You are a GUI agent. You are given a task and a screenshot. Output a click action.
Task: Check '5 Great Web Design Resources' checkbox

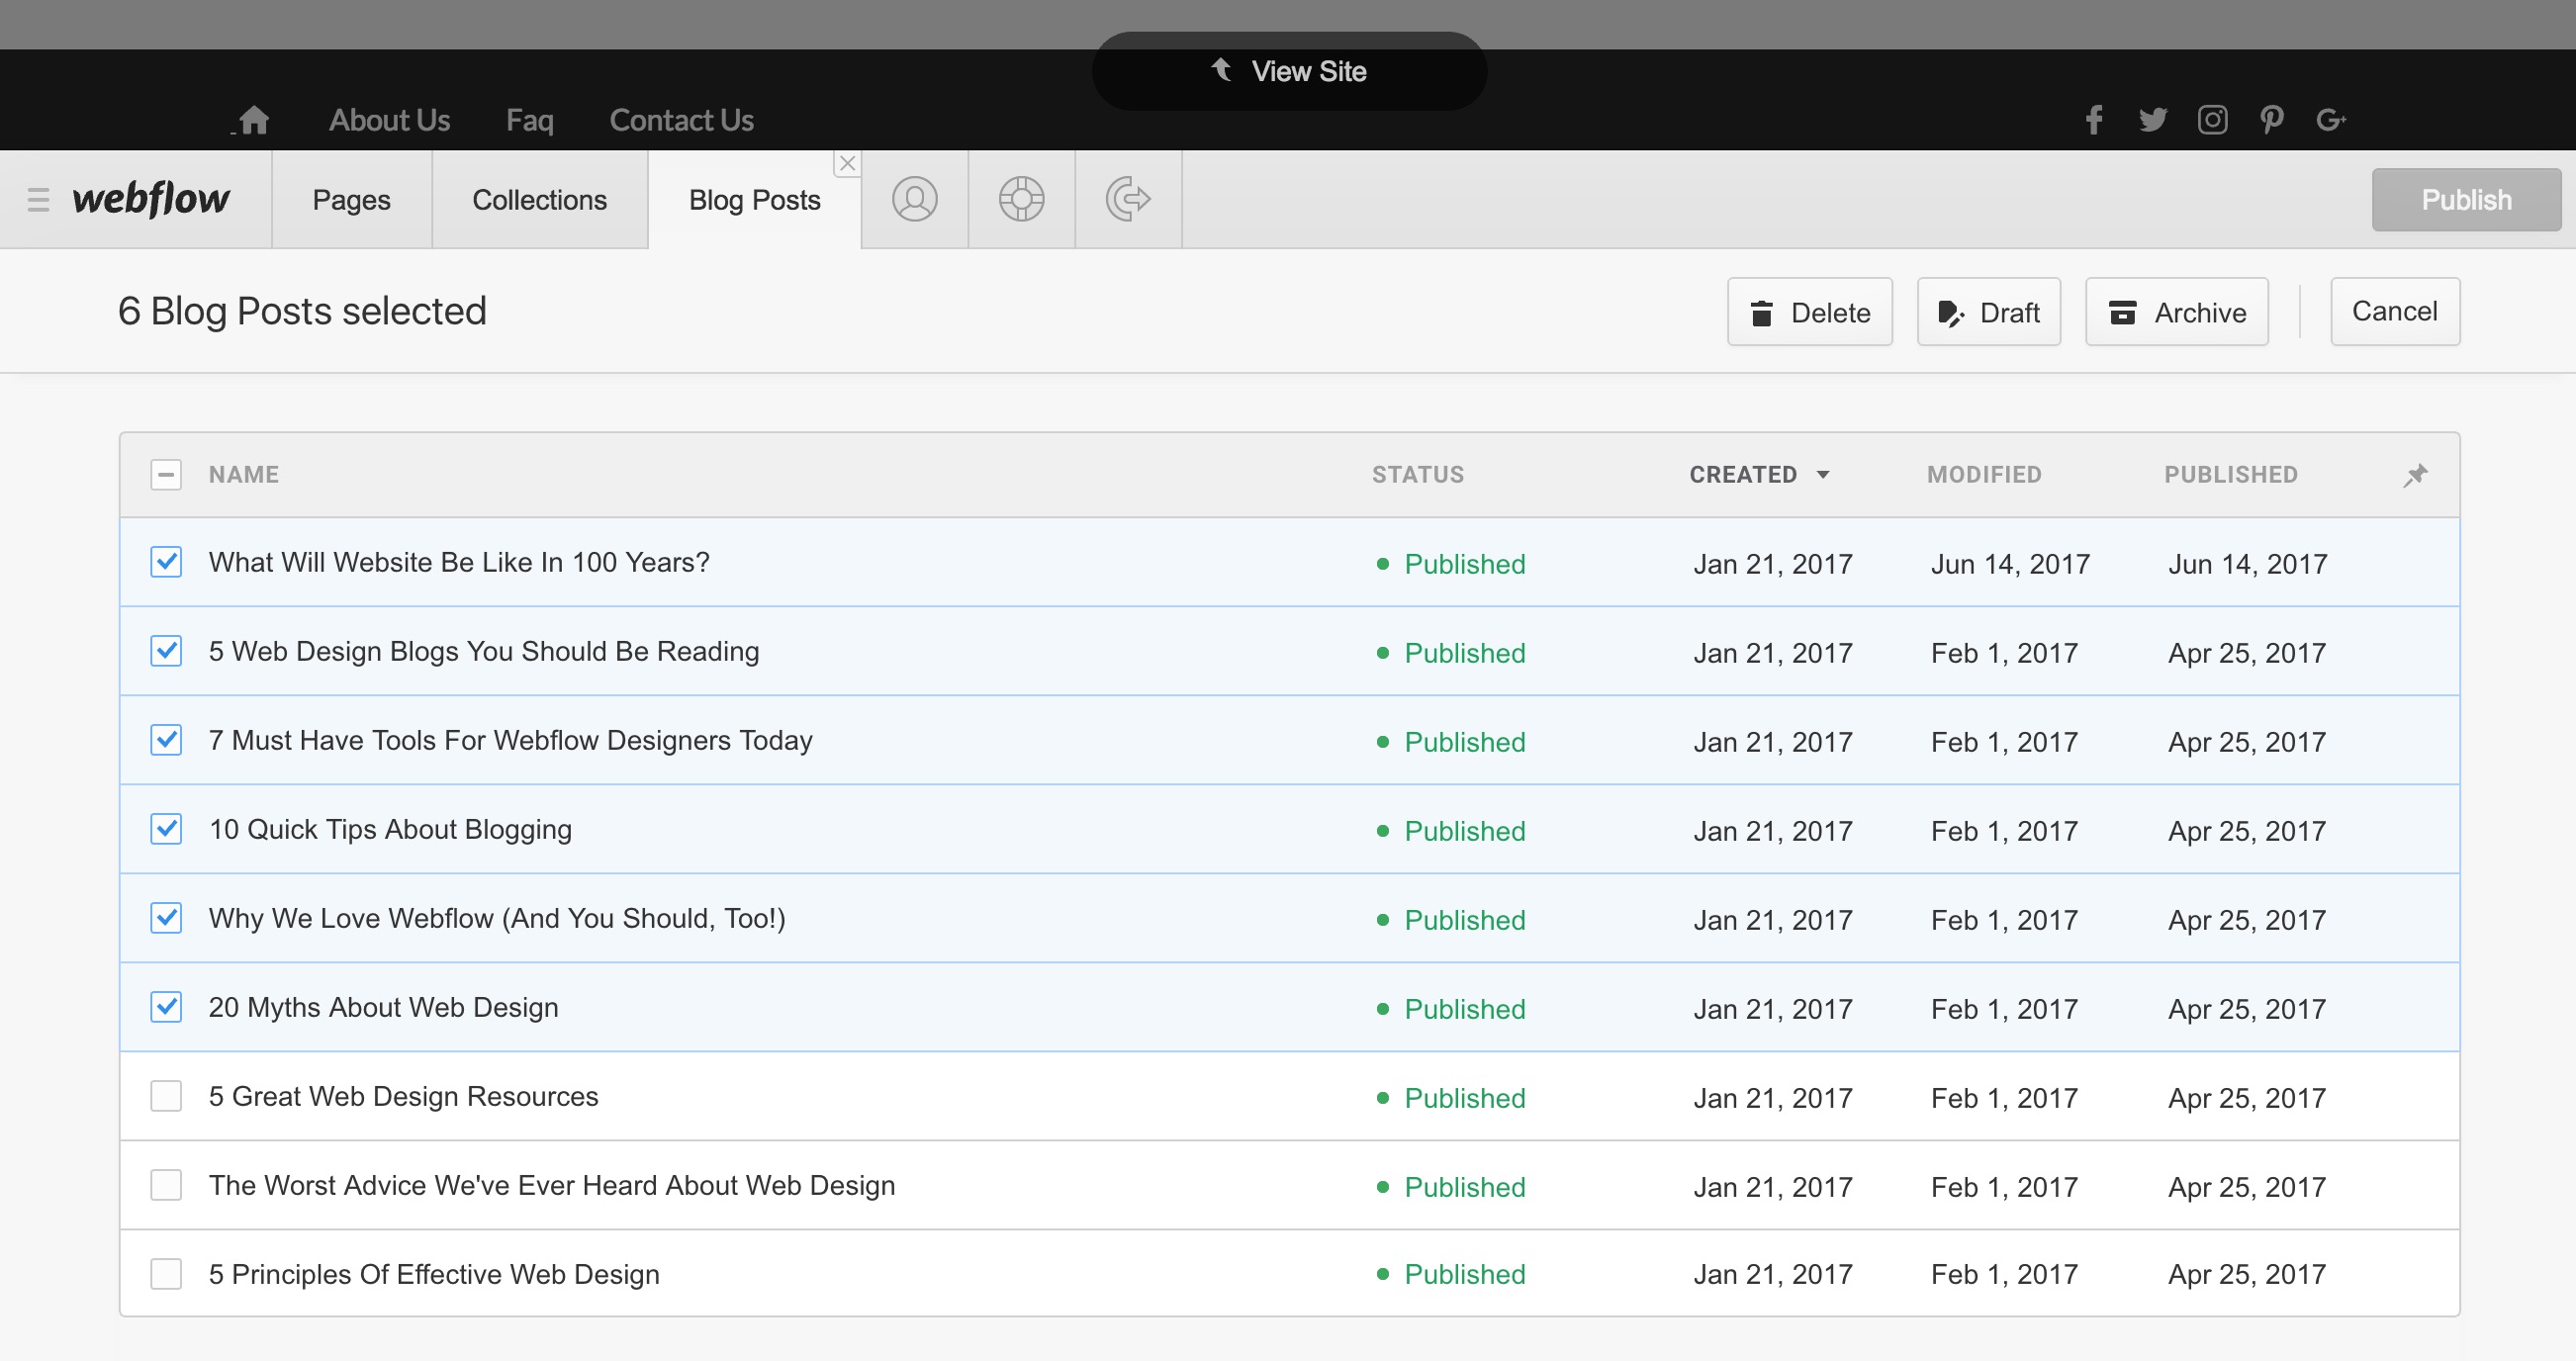click(x=166, y=1096)
